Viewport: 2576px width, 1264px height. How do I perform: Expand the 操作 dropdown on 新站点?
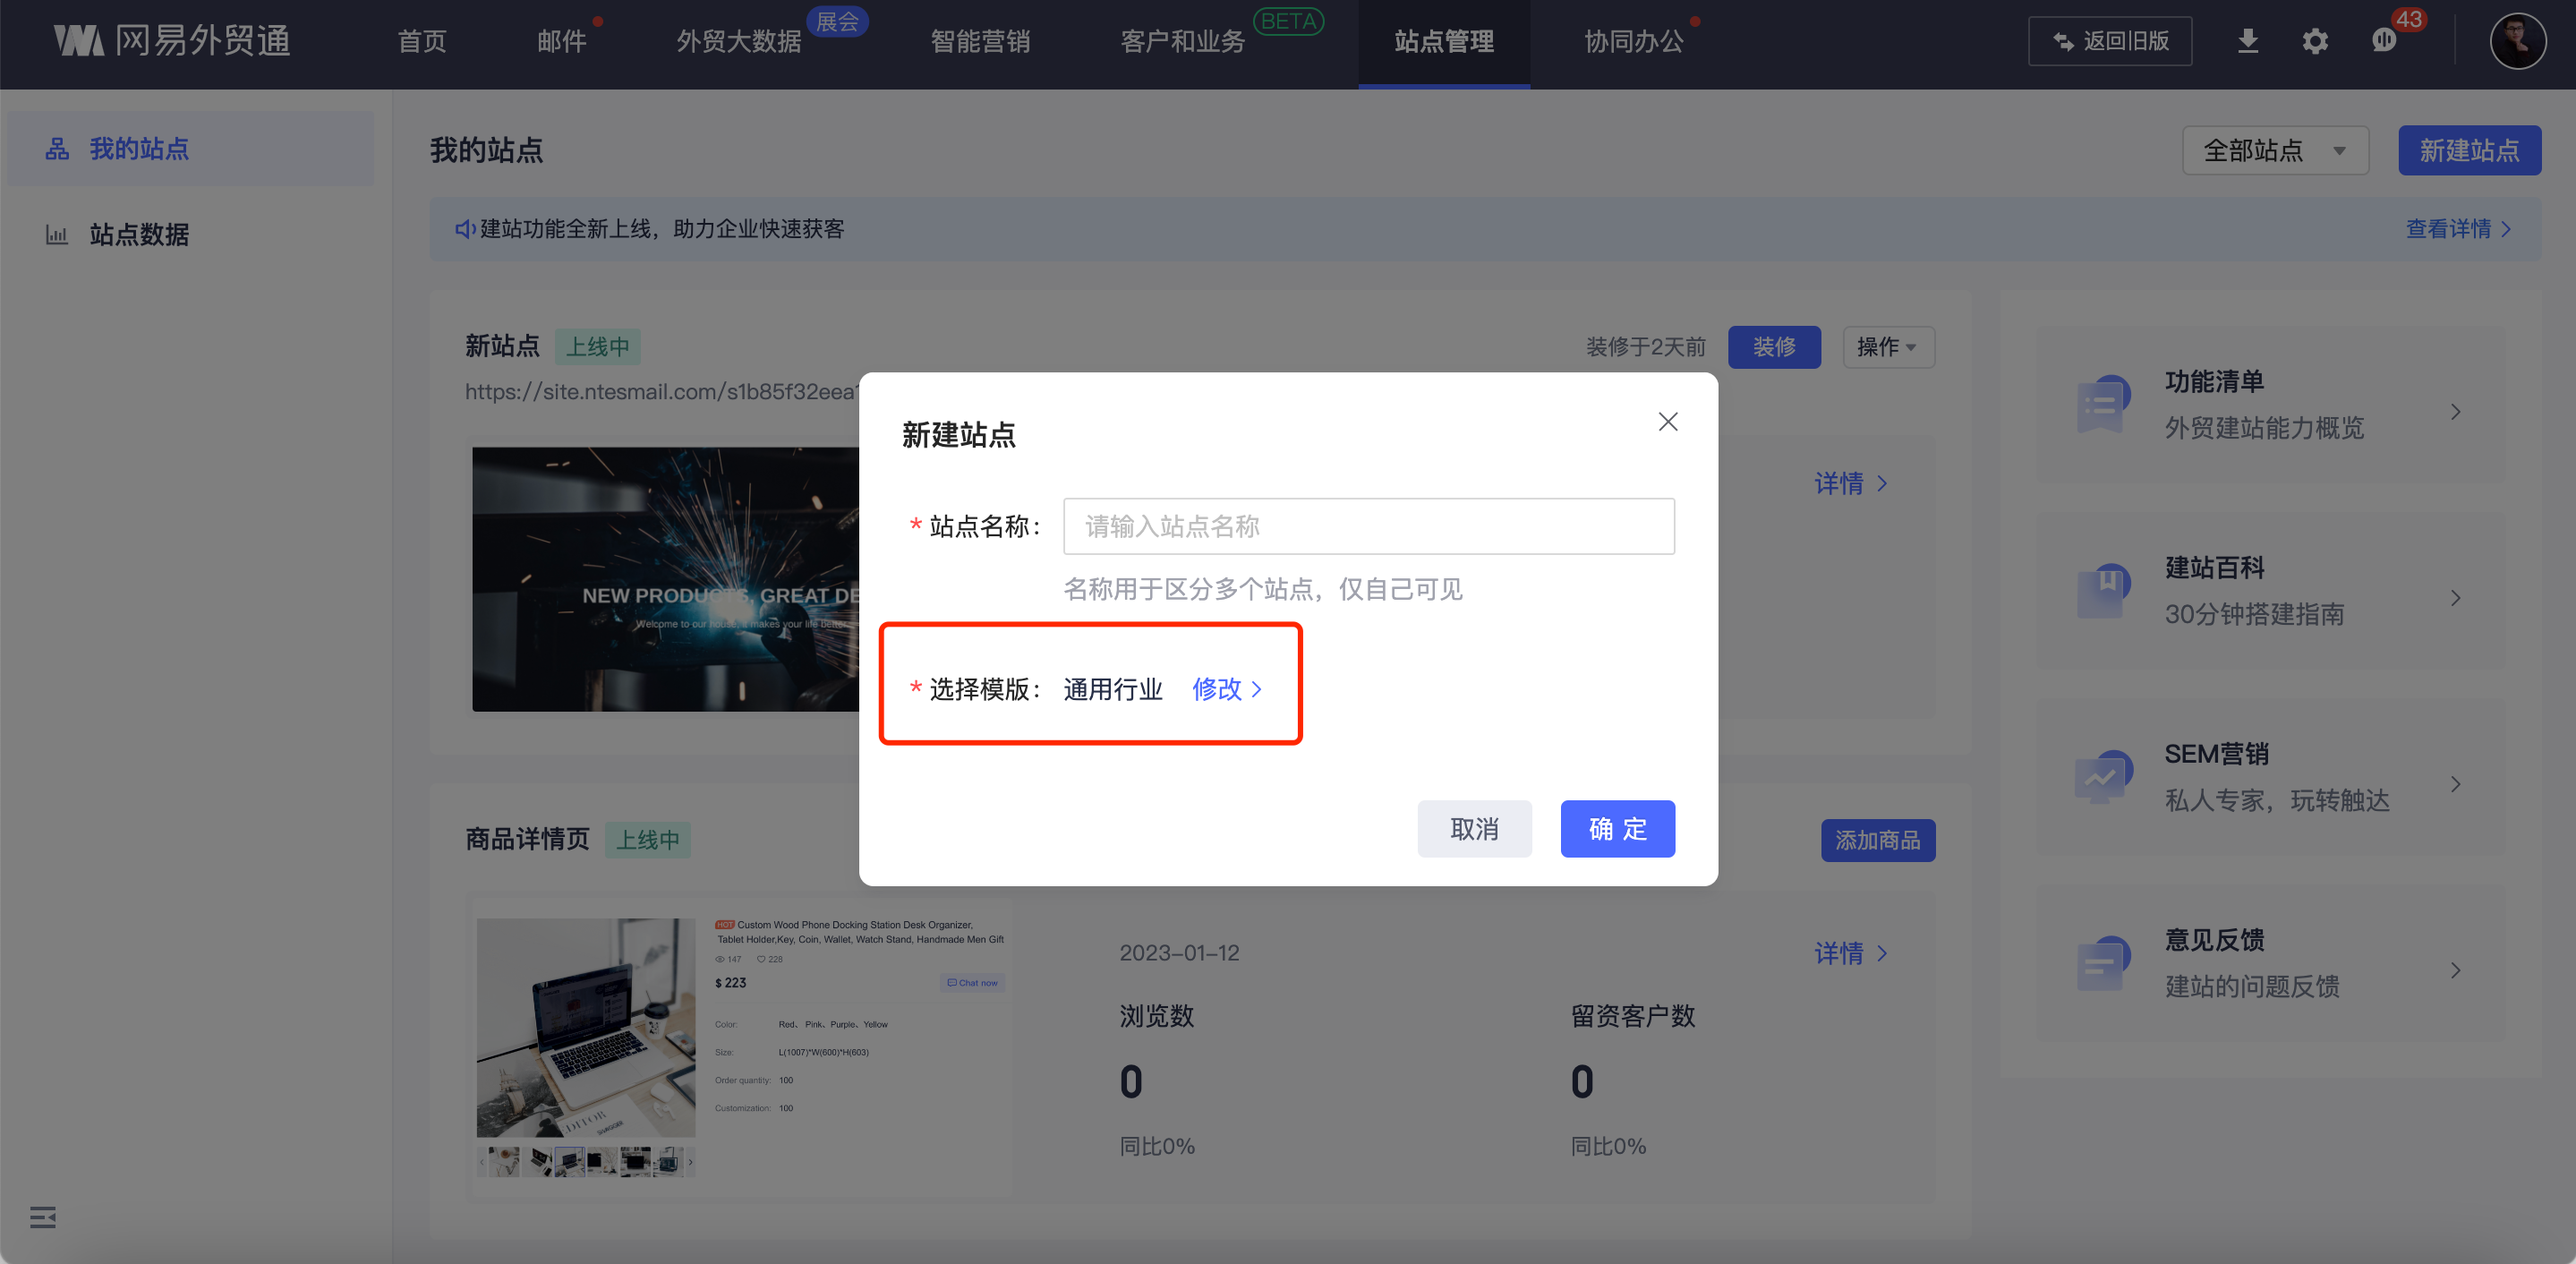[1887, 347]
